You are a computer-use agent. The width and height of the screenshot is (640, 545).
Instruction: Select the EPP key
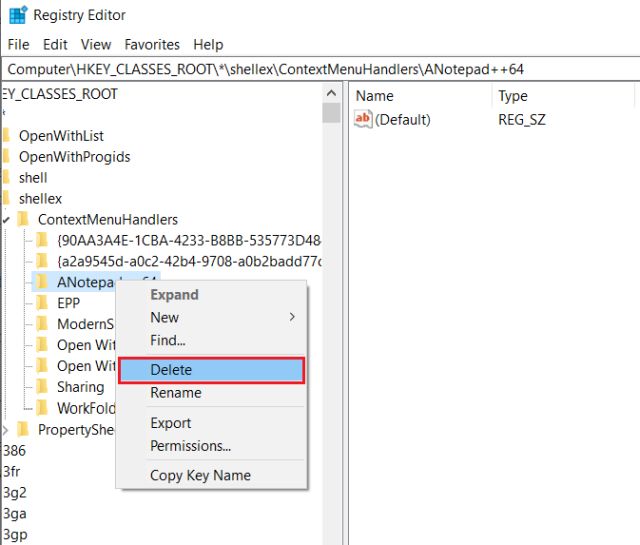(69, 303)
